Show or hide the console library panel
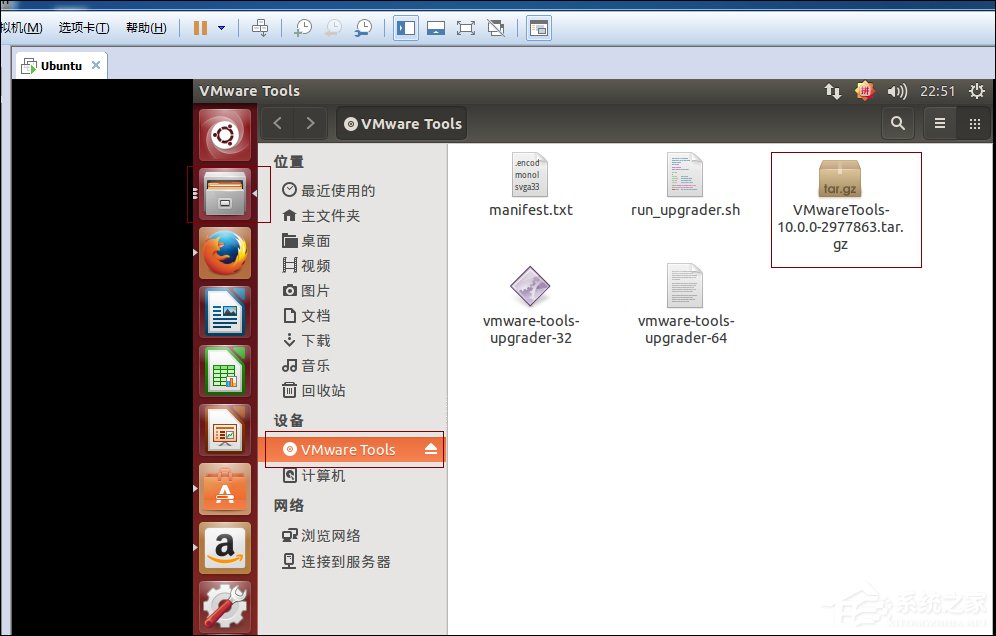The image size is (996, 636). 405,28
